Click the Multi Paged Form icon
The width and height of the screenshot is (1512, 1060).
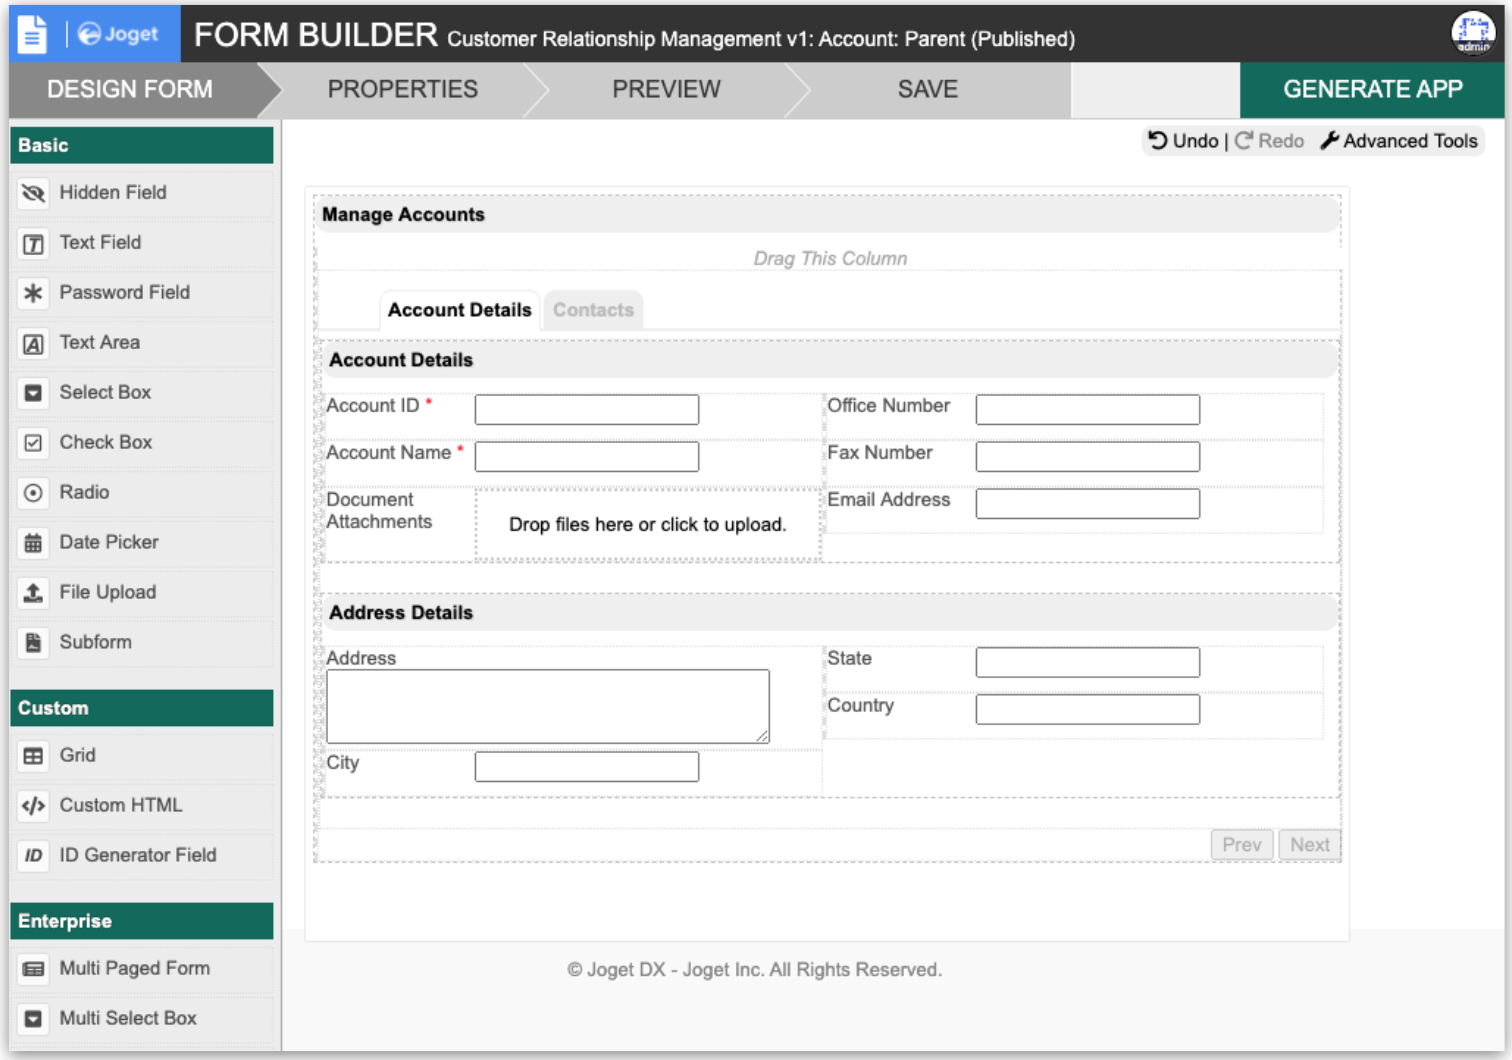coord(33,969)
